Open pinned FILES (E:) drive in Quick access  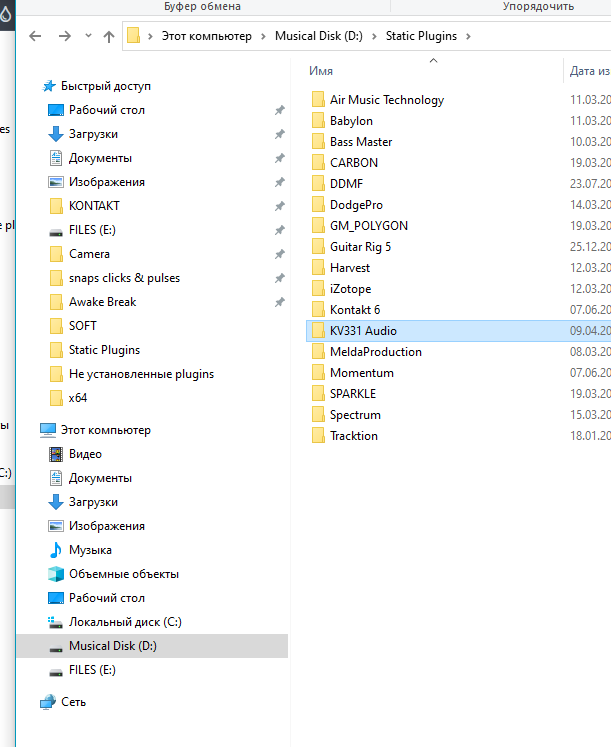click(x=92, y=230)
